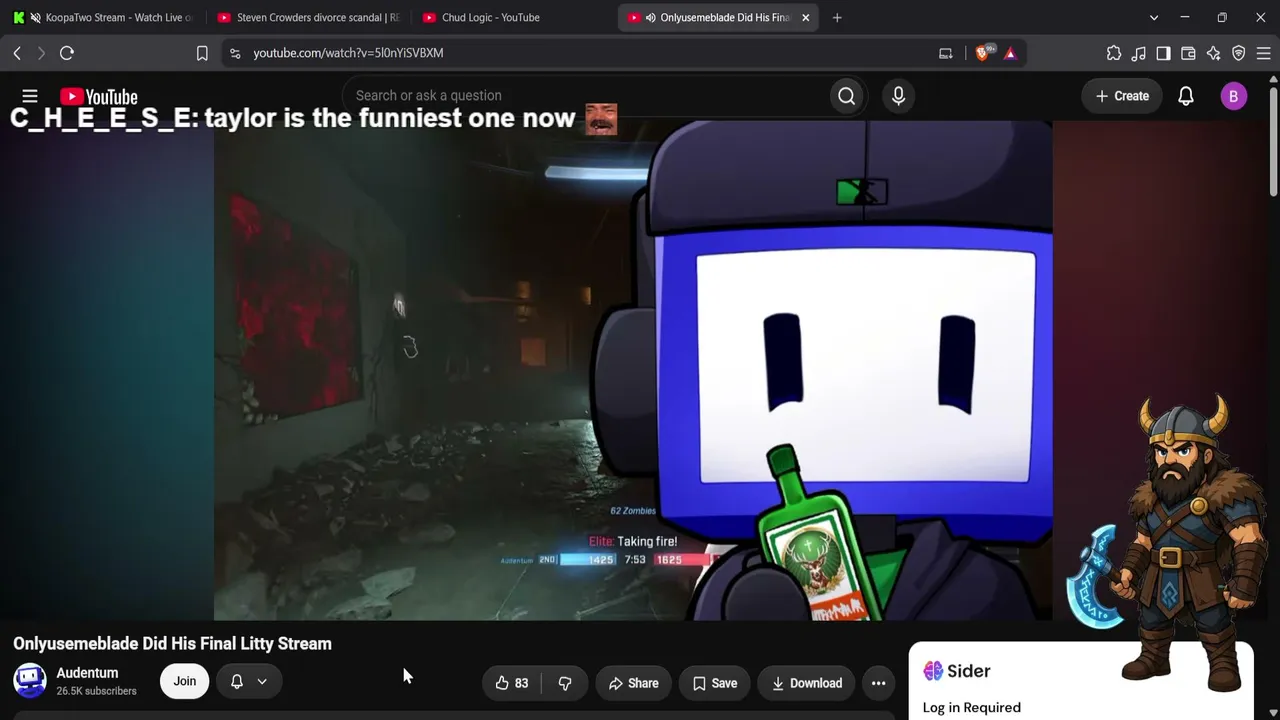Open Brave Rewards triangle icon

[x=1010, y=53]
